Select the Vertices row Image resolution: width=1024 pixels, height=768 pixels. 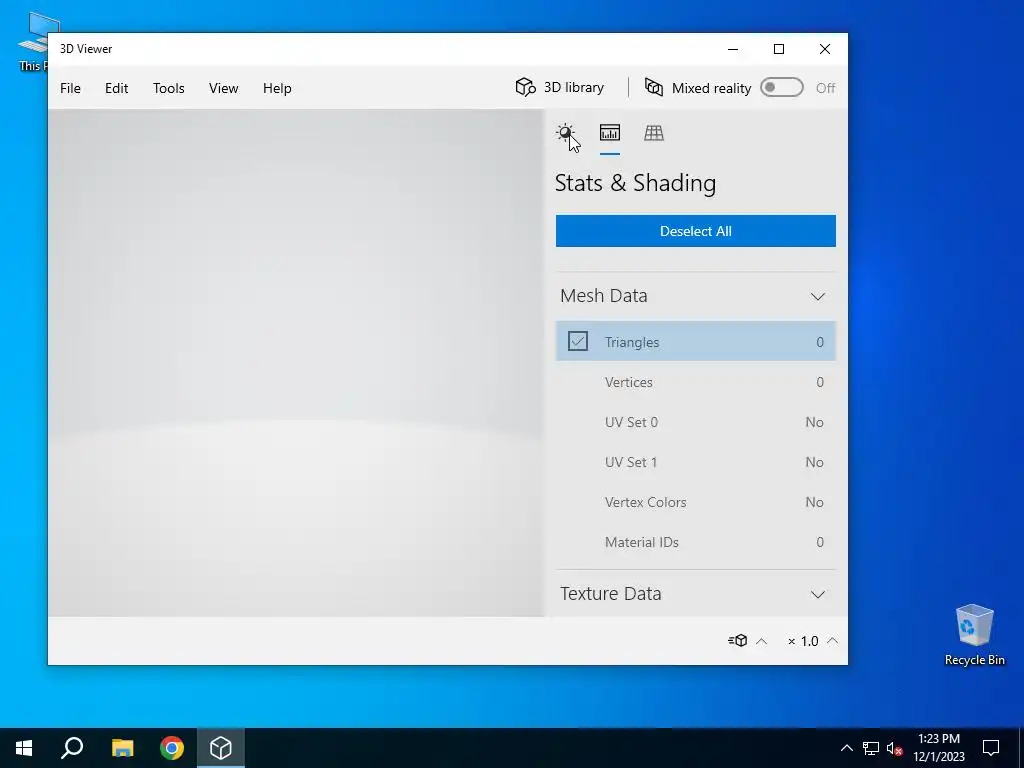(696, 382)
